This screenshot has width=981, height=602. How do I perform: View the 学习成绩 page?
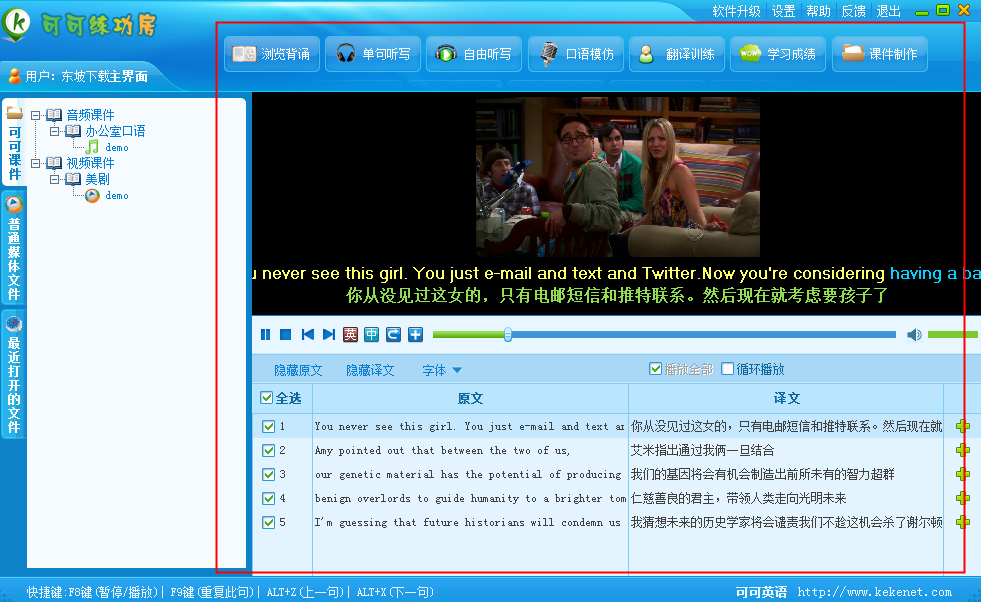778,54
